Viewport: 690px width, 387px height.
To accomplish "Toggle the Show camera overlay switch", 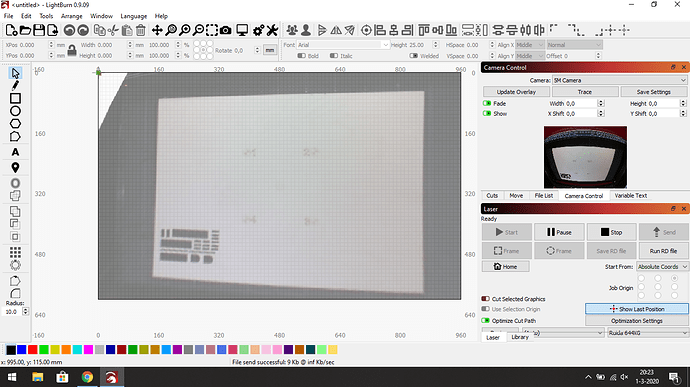I will point(487,113).
